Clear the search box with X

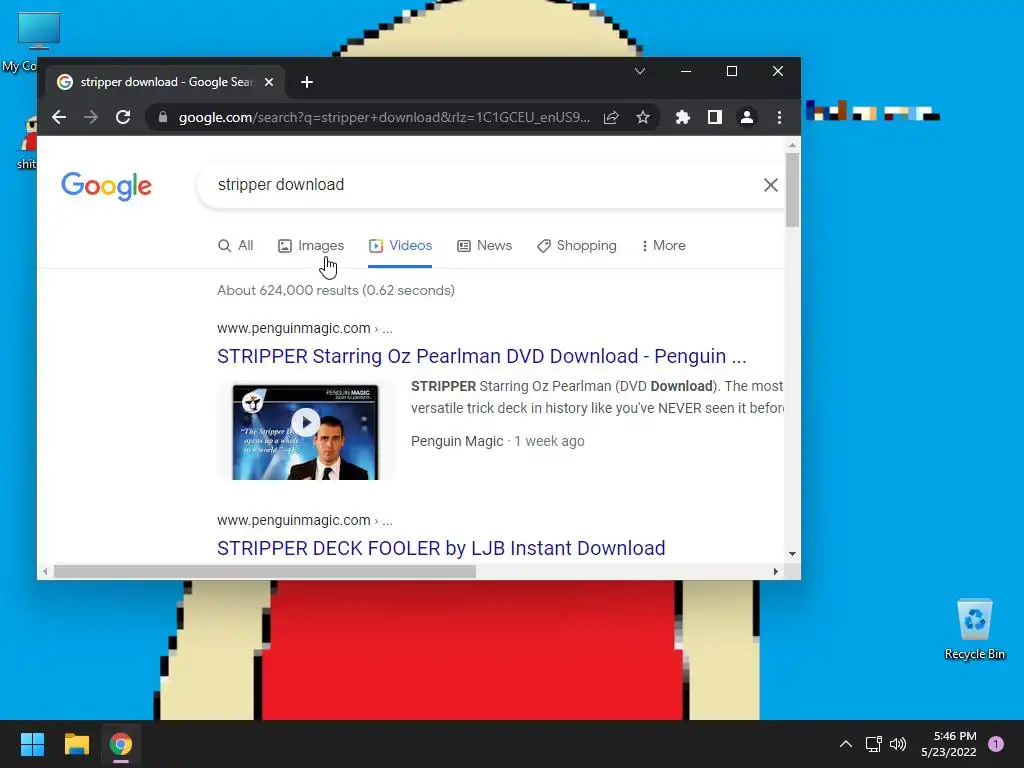pos(771,185)
